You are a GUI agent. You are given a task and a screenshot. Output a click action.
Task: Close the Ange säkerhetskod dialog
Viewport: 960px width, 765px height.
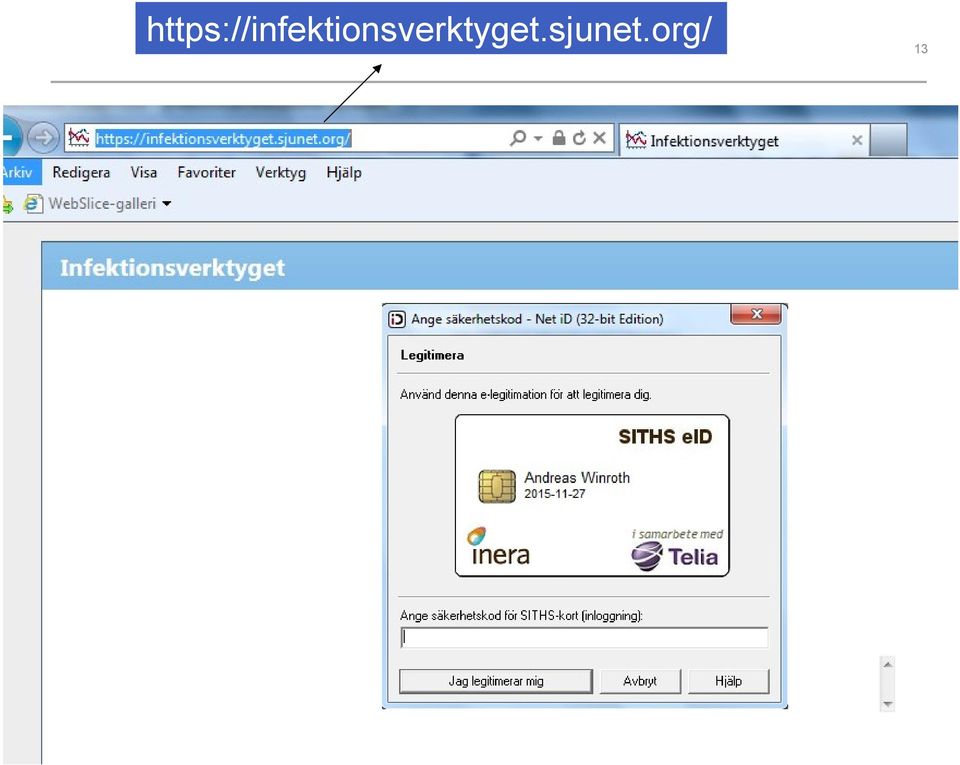coord(756,314)
